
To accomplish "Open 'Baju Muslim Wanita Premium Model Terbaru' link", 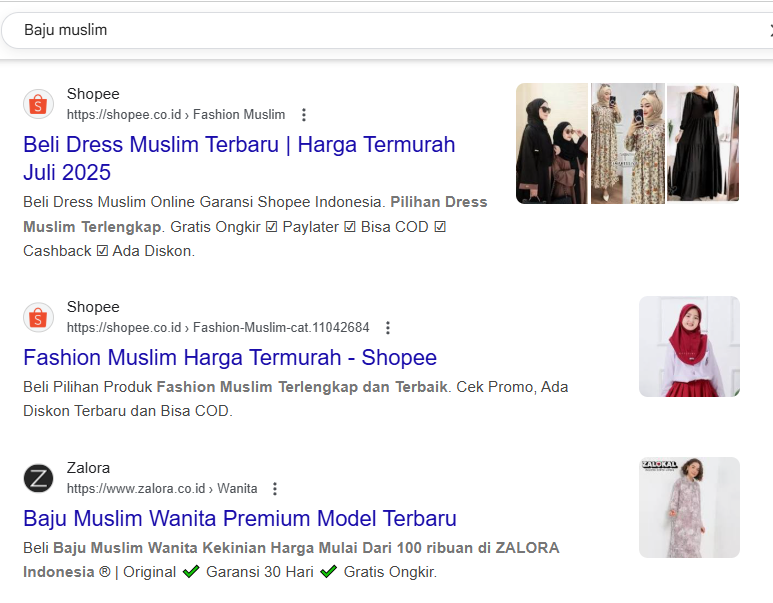I will tap(240, 519).
